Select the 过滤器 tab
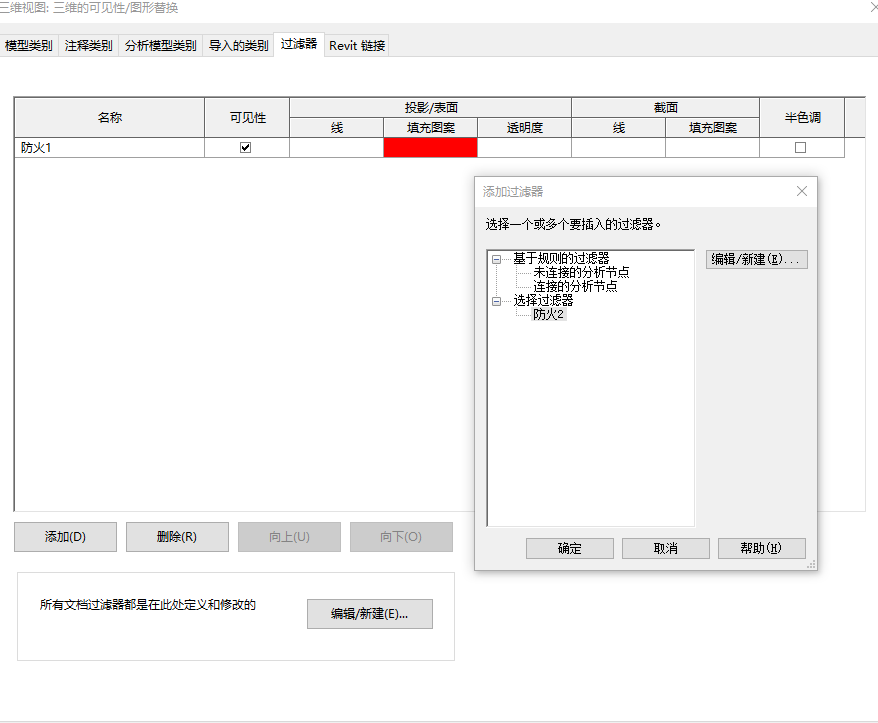The image size is (878, 723). (299, 44)
